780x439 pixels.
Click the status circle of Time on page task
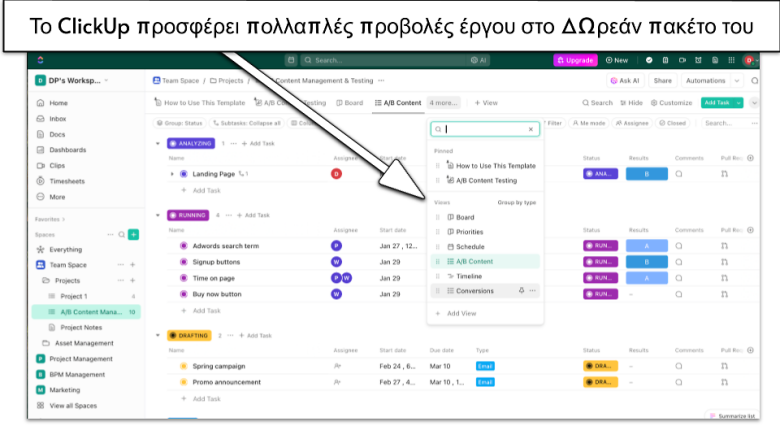[x=184, y=278]
